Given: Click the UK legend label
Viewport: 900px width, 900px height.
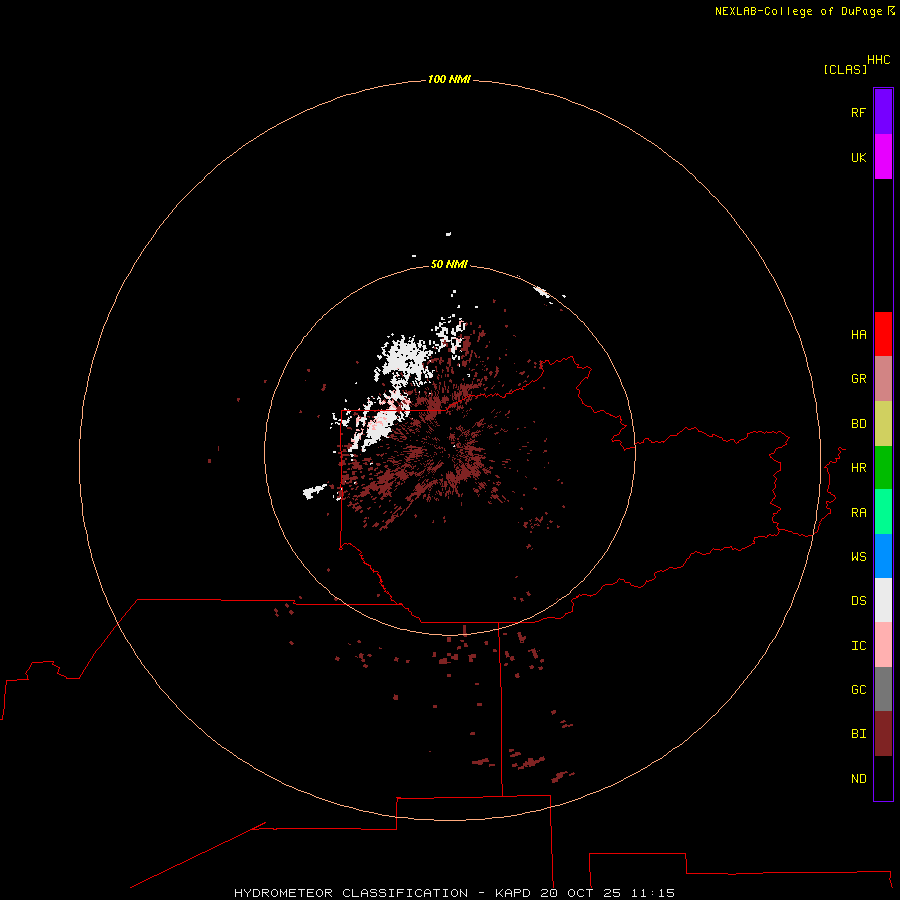Looking at the screenshot, I should pos(858,157).
